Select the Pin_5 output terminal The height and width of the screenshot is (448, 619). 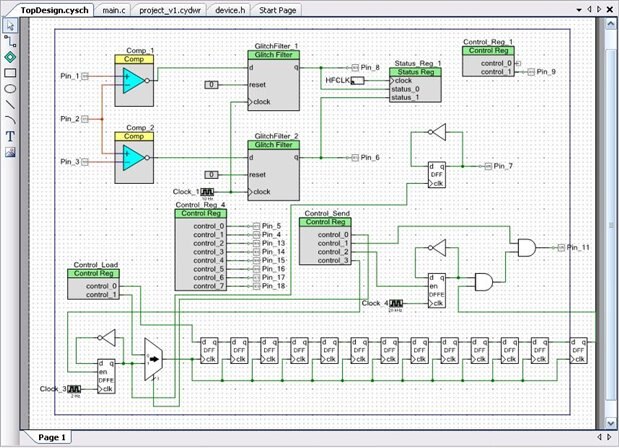coord(257,226)
